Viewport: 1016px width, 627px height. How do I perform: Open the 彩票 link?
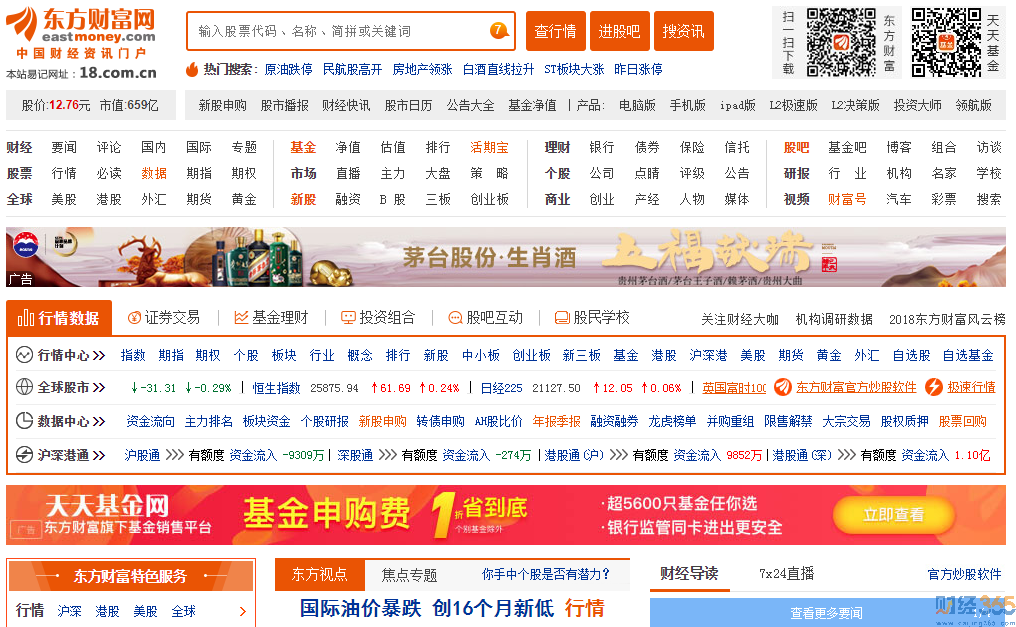pyautogui.click(x=943, y=200)
